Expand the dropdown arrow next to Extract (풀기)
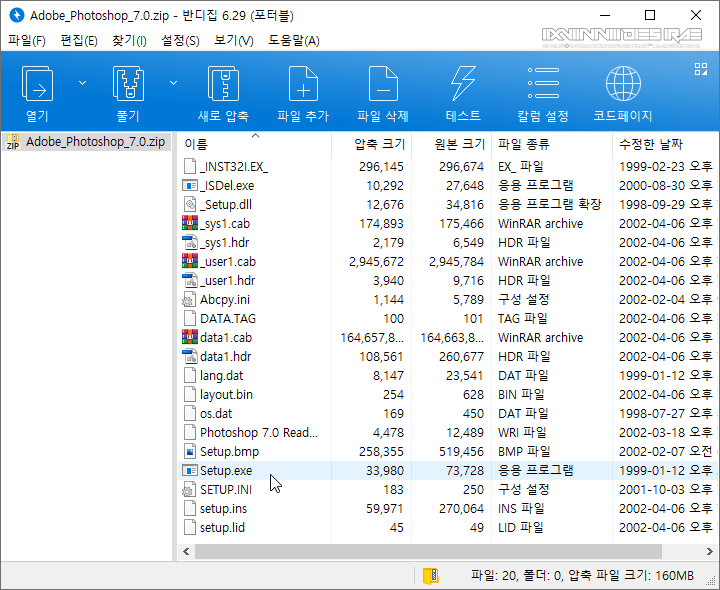720x590 pixels. [173, 83]
